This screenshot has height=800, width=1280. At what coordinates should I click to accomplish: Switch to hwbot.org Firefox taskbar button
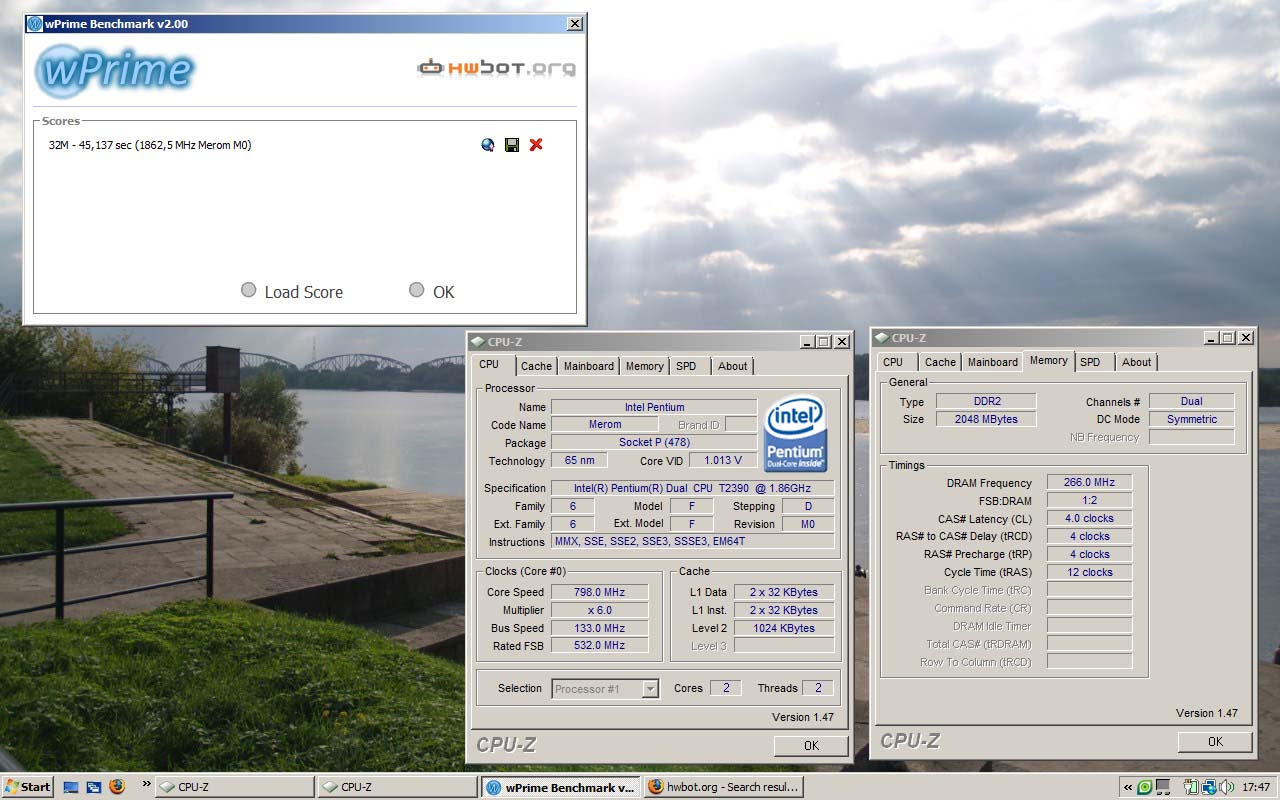coord(723,787)
